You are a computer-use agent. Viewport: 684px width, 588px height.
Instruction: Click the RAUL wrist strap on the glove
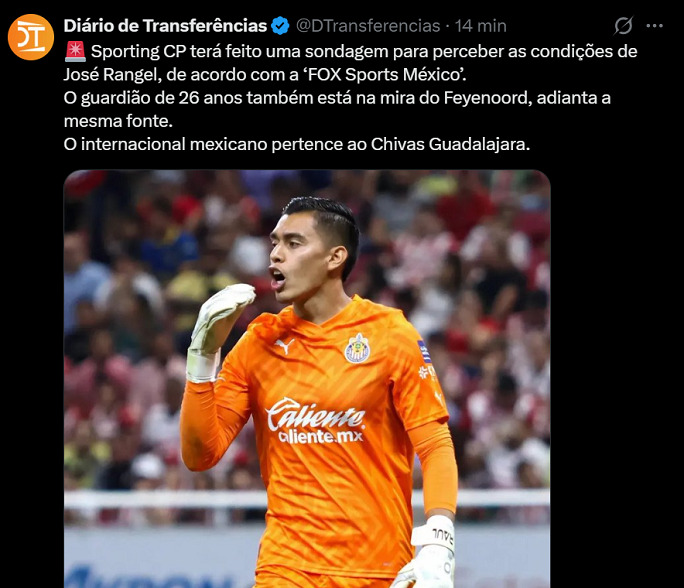(434, 533)
